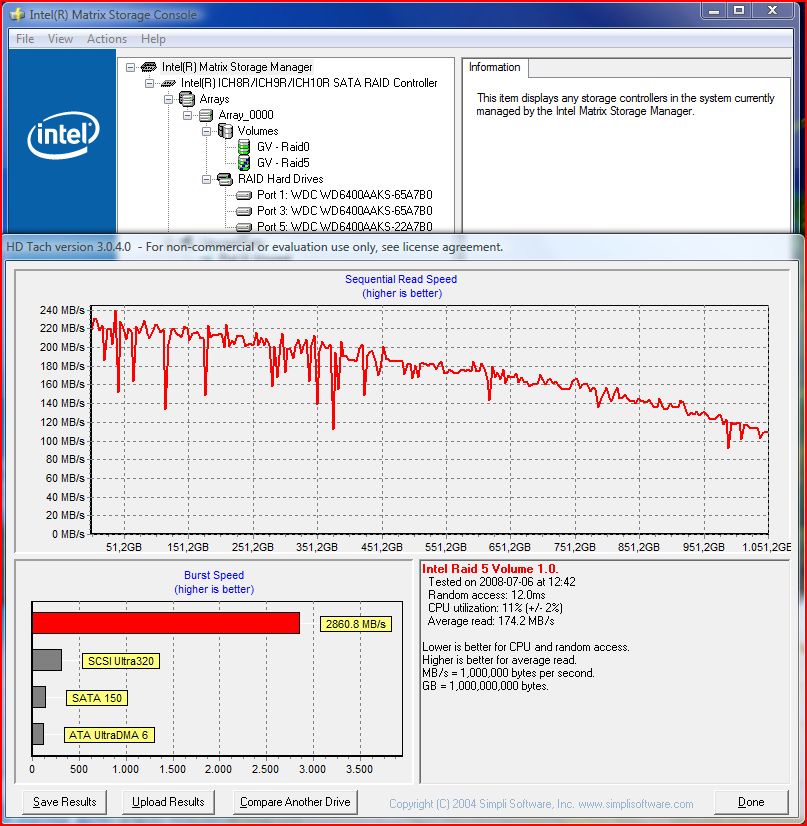
Task: Click the red burst speed bar
Action: point(166,623)
